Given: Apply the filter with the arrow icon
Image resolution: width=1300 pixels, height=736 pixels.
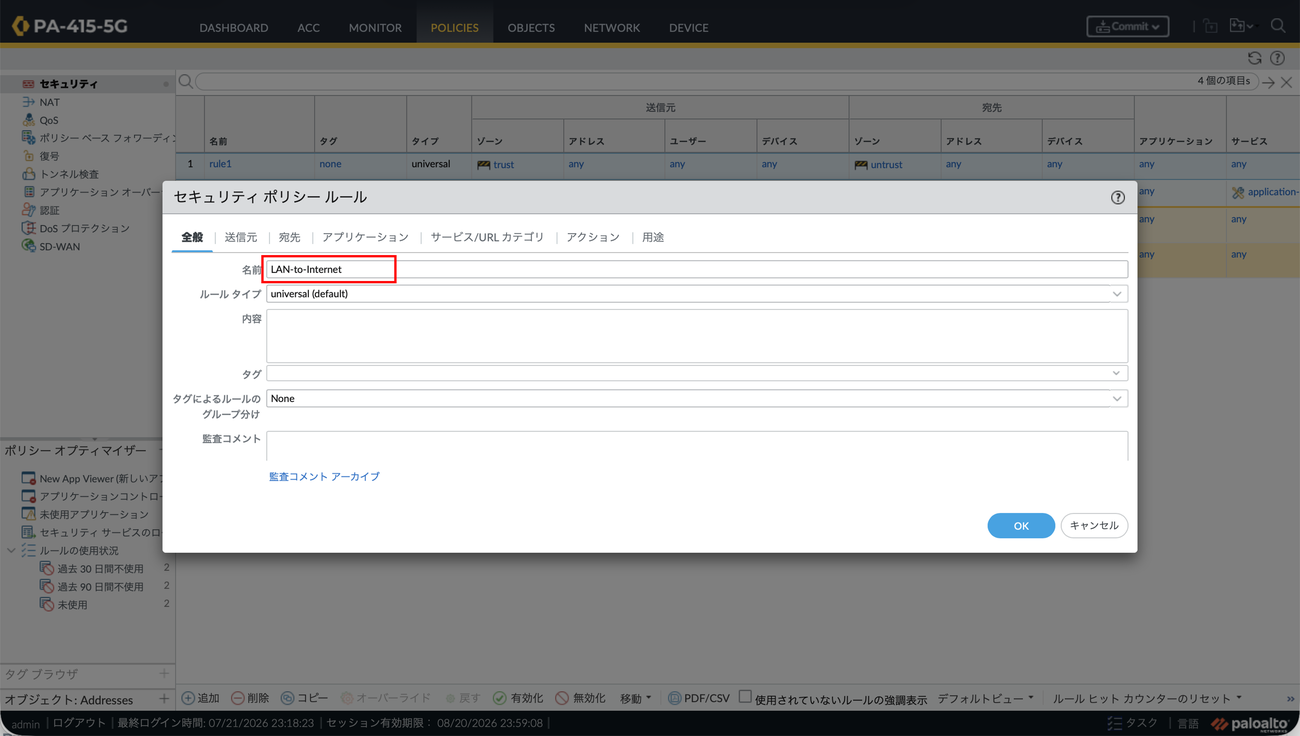Looking at the screenshot, I should [1268, 83].
